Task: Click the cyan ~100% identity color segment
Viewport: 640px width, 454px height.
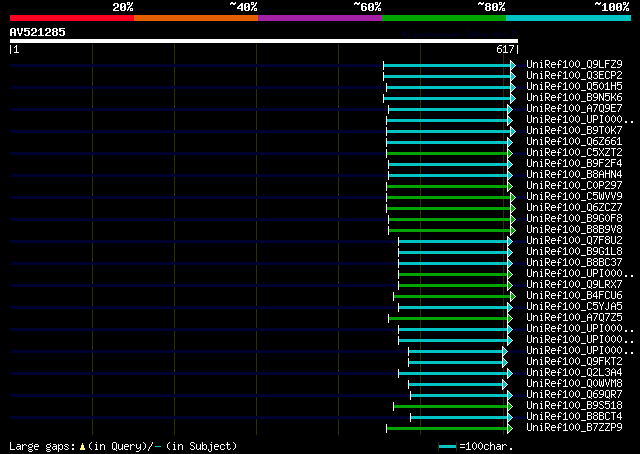Action: pyautogui.click(x=568, y=18)
